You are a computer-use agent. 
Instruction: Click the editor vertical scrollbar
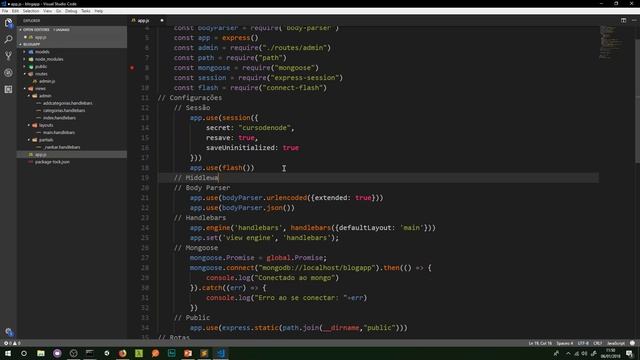pyautogui.click(x=637, y=101)
